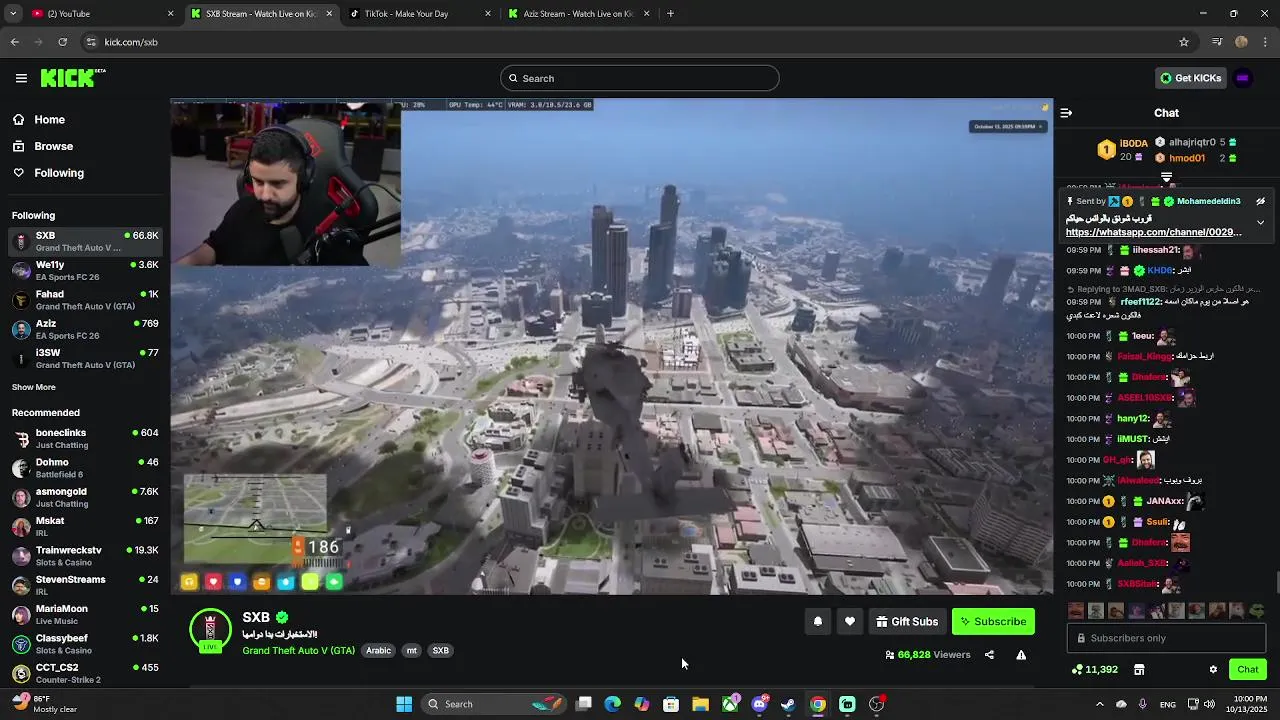Open OBS Studio from taskbar
1280x720 pixels.
[877, 704]
